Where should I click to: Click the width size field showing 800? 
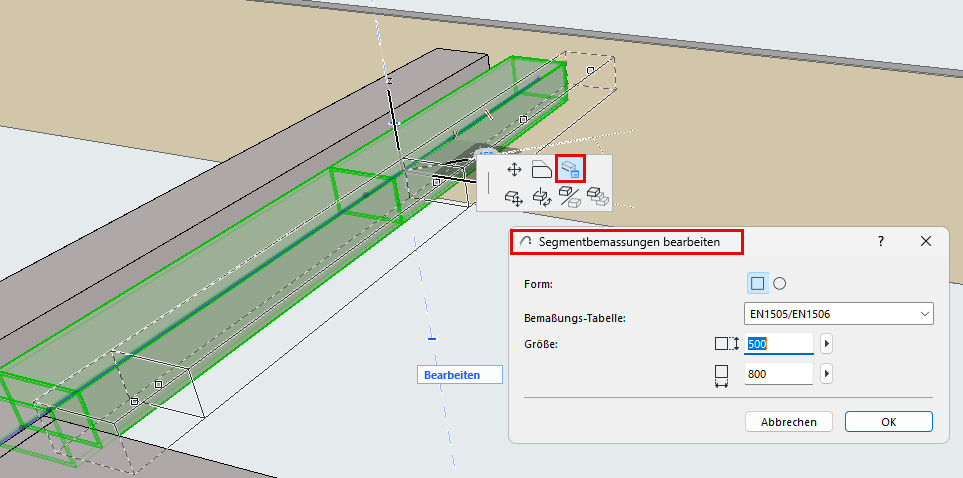click(779, 373)
